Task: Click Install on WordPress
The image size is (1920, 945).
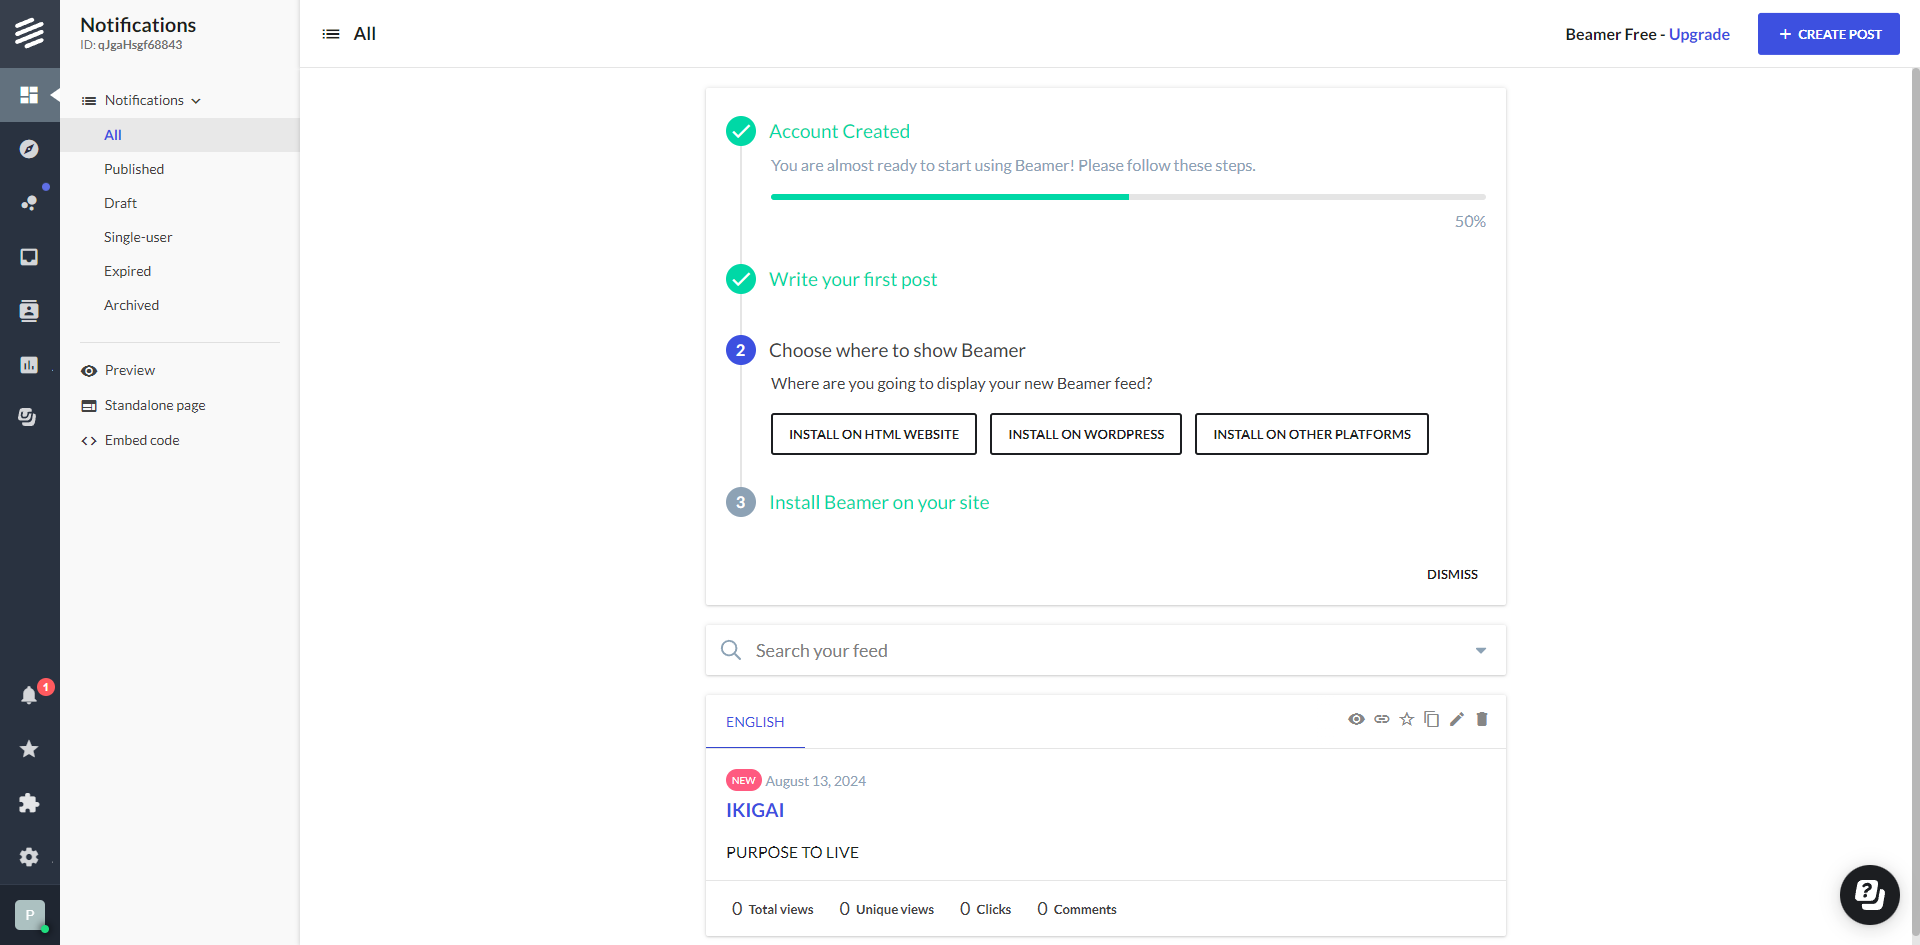Action: pyautogui.click(x=1086, y=434)
